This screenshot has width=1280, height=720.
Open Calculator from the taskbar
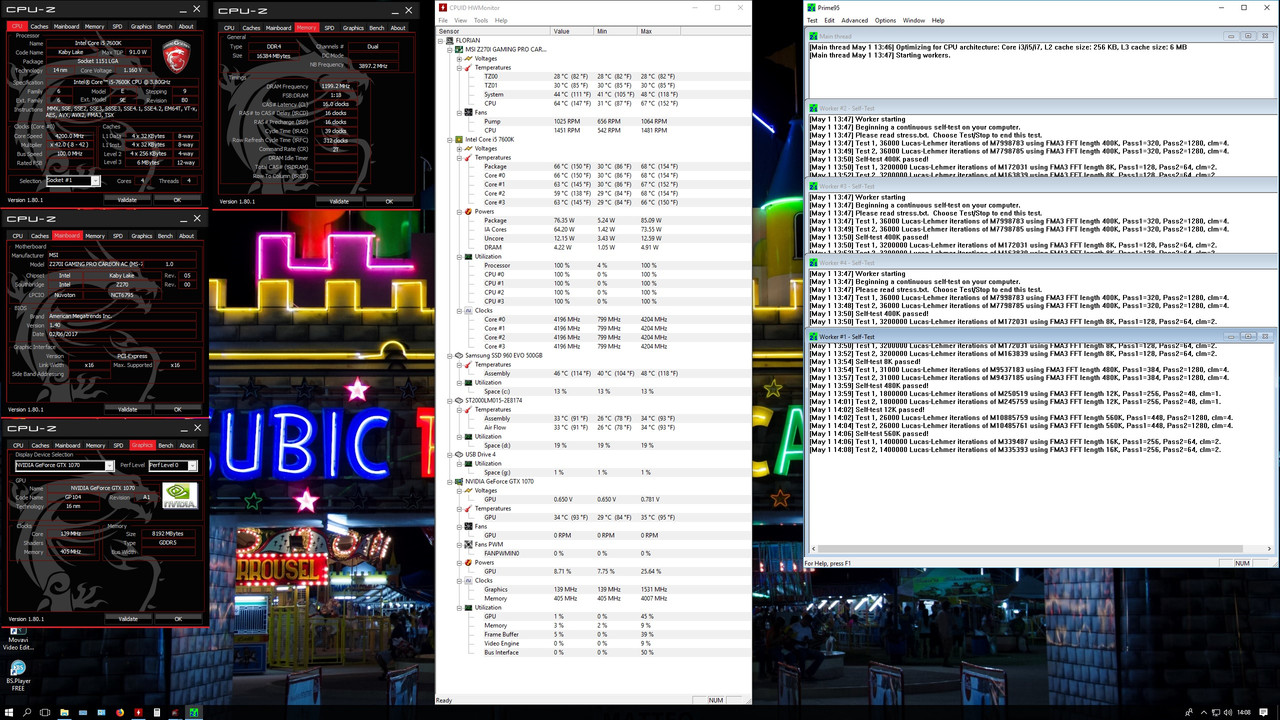click(156, 712)
